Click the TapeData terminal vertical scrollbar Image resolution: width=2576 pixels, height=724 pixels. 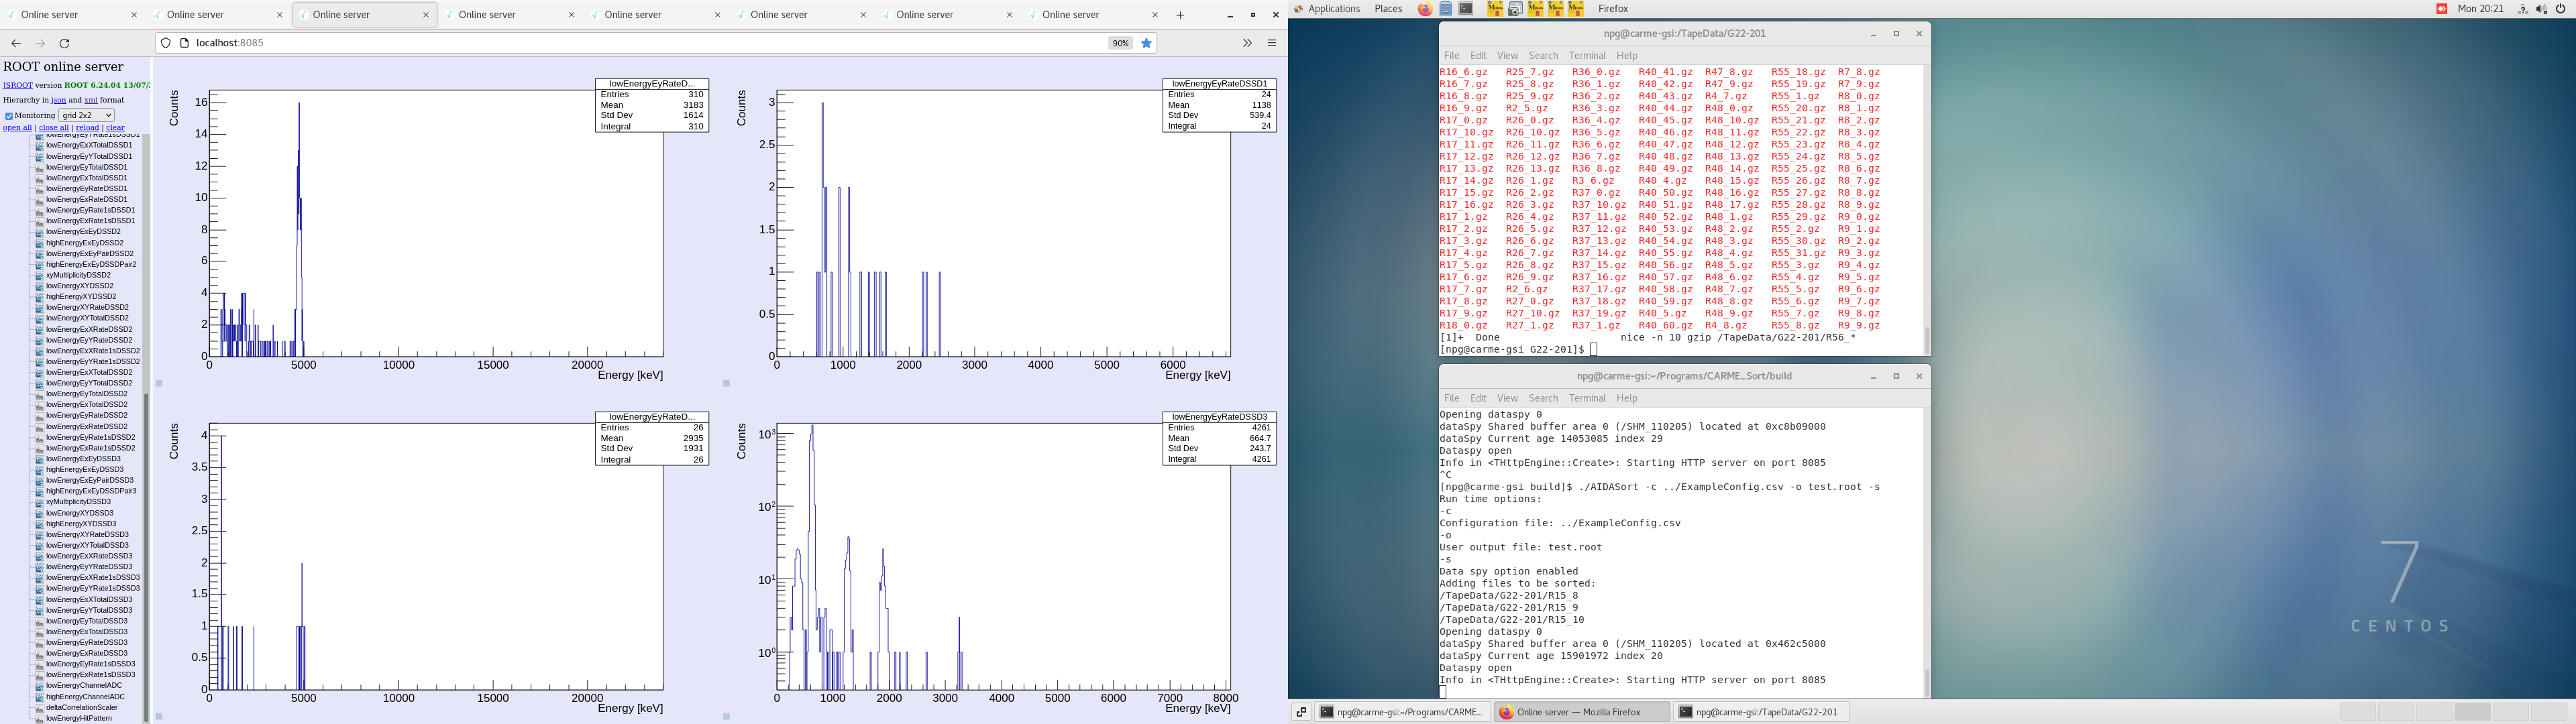(x=1927, y=339)
